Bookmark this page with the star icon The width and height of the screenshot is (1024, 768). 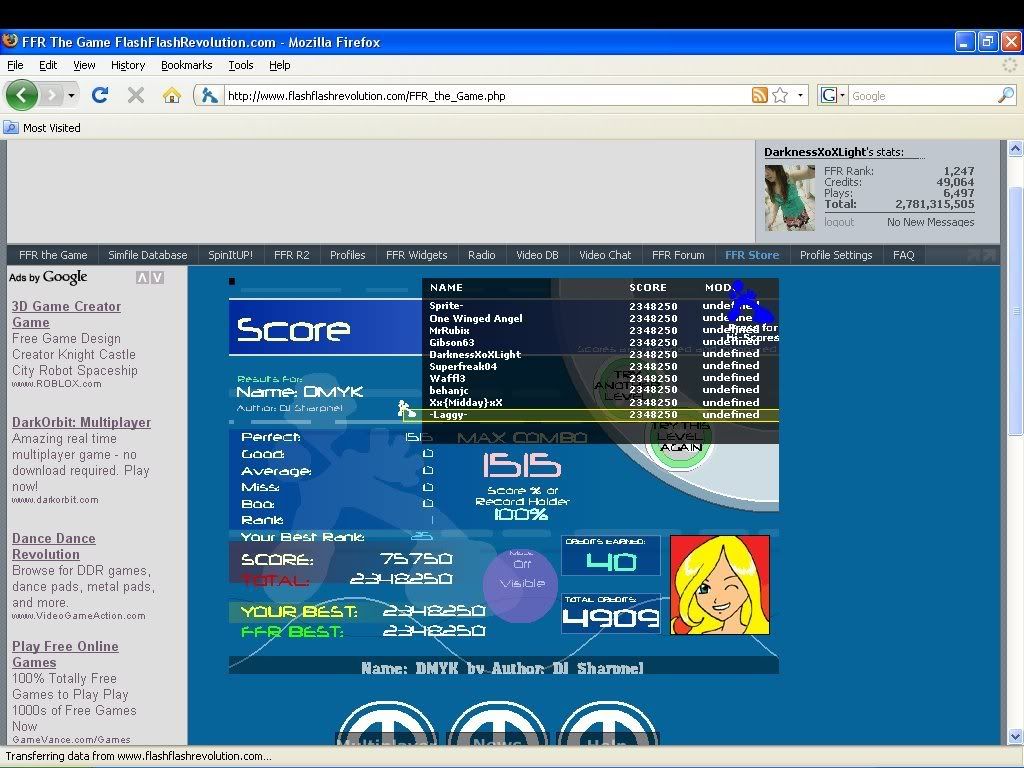point(780,95)
